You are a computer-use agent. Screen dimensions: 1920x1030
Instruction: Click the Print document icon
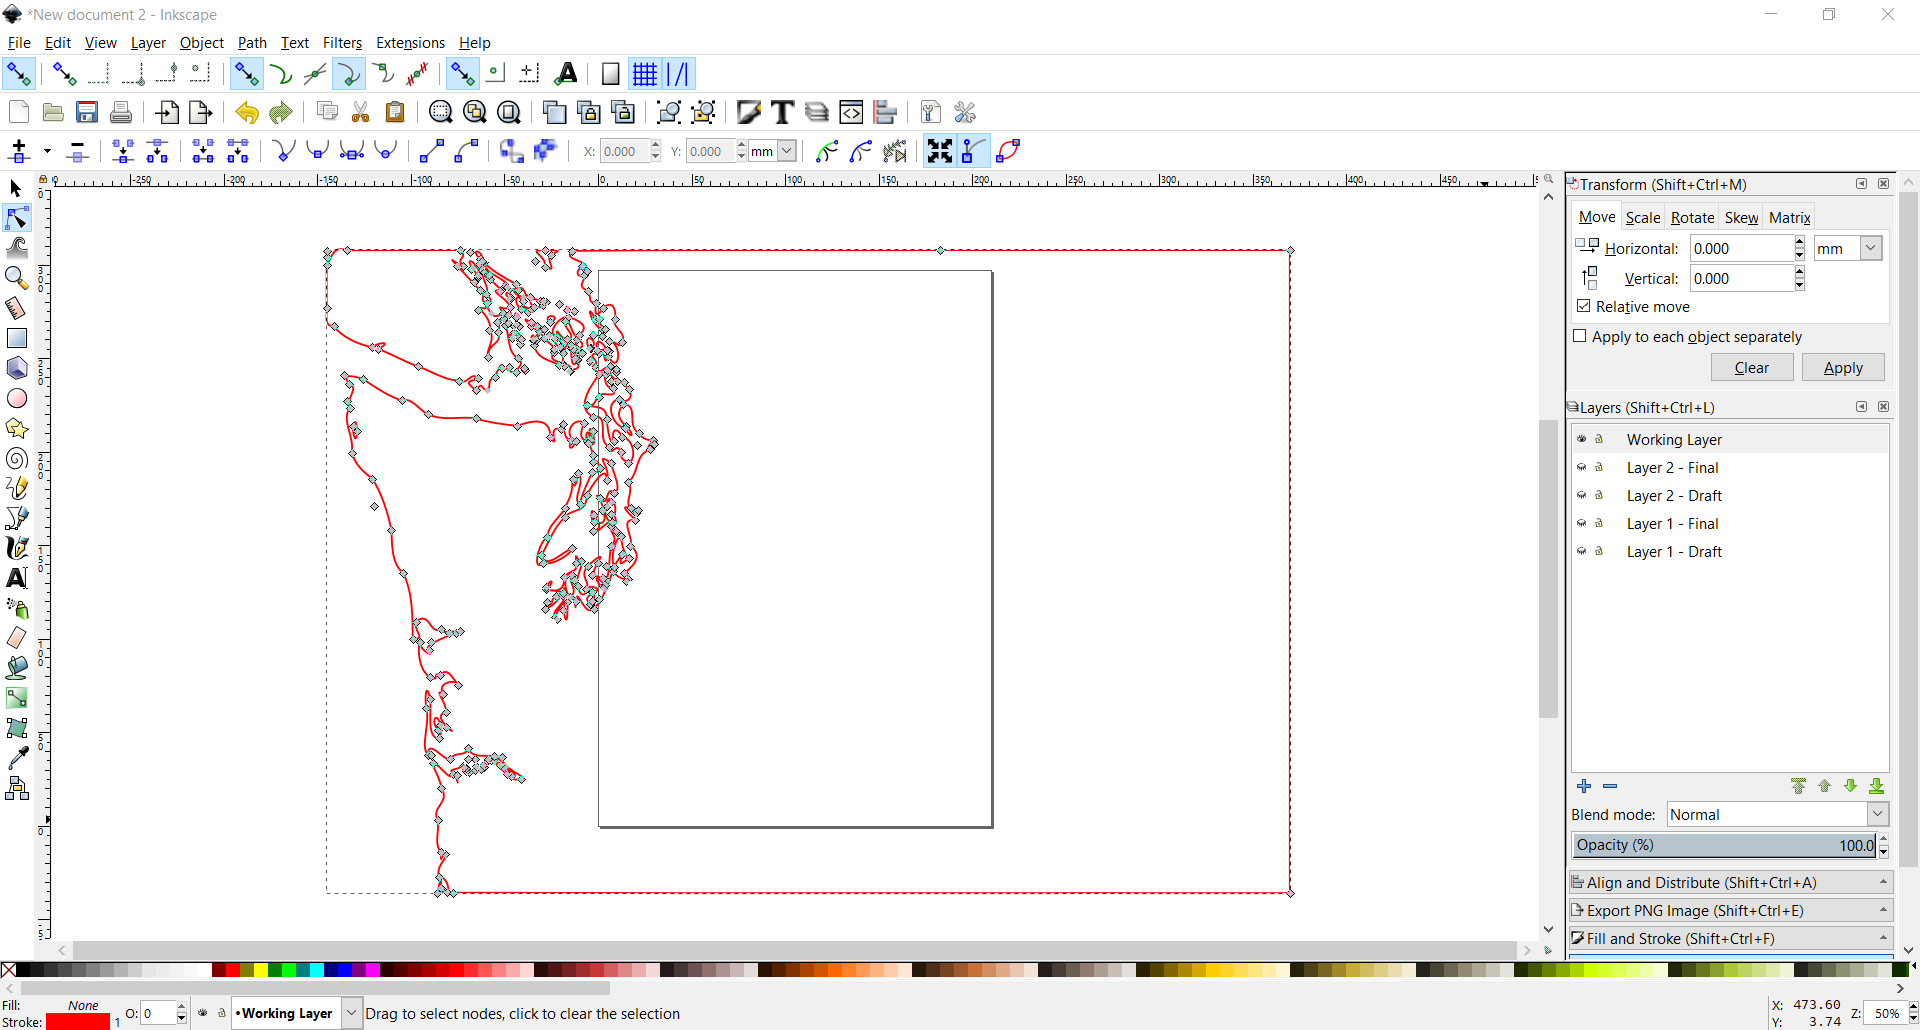(121, 112)
